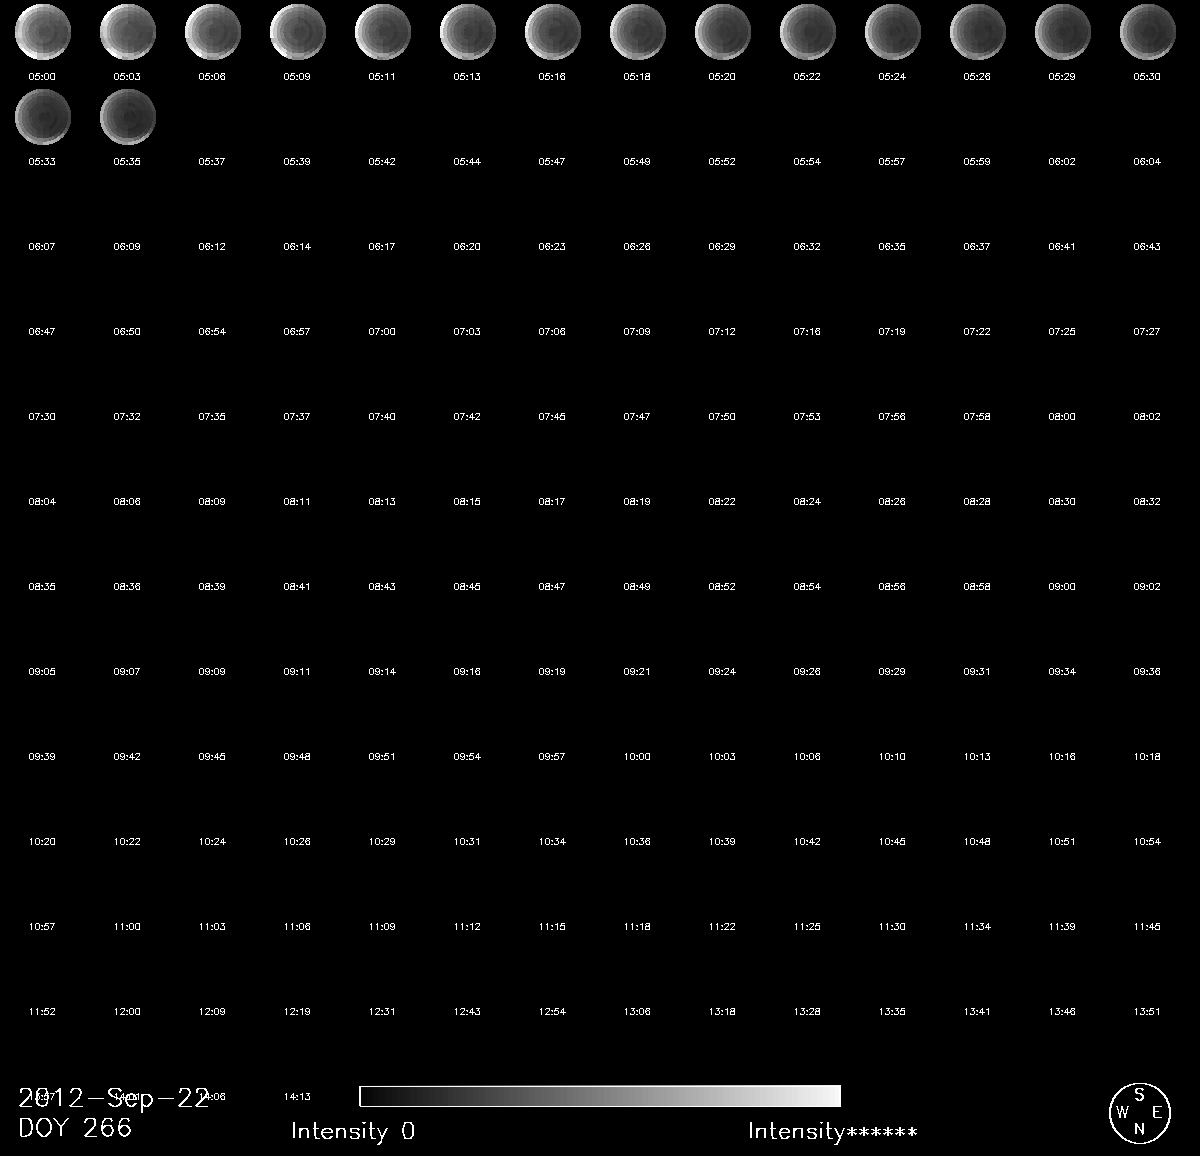Viewport: 1200px width, 1156px height.
Task: Click the time label 09:11
Action: 297,671
